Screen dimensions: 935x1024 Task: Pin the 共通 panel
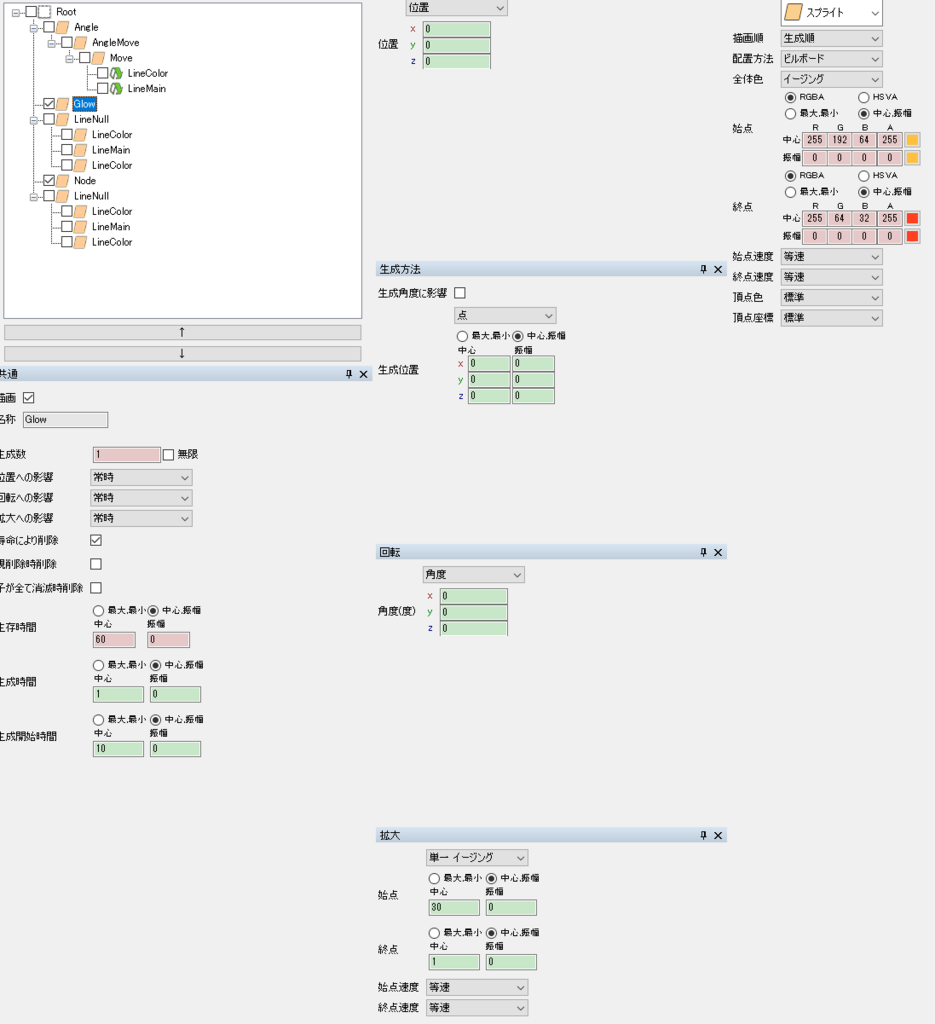coord(349,374)
